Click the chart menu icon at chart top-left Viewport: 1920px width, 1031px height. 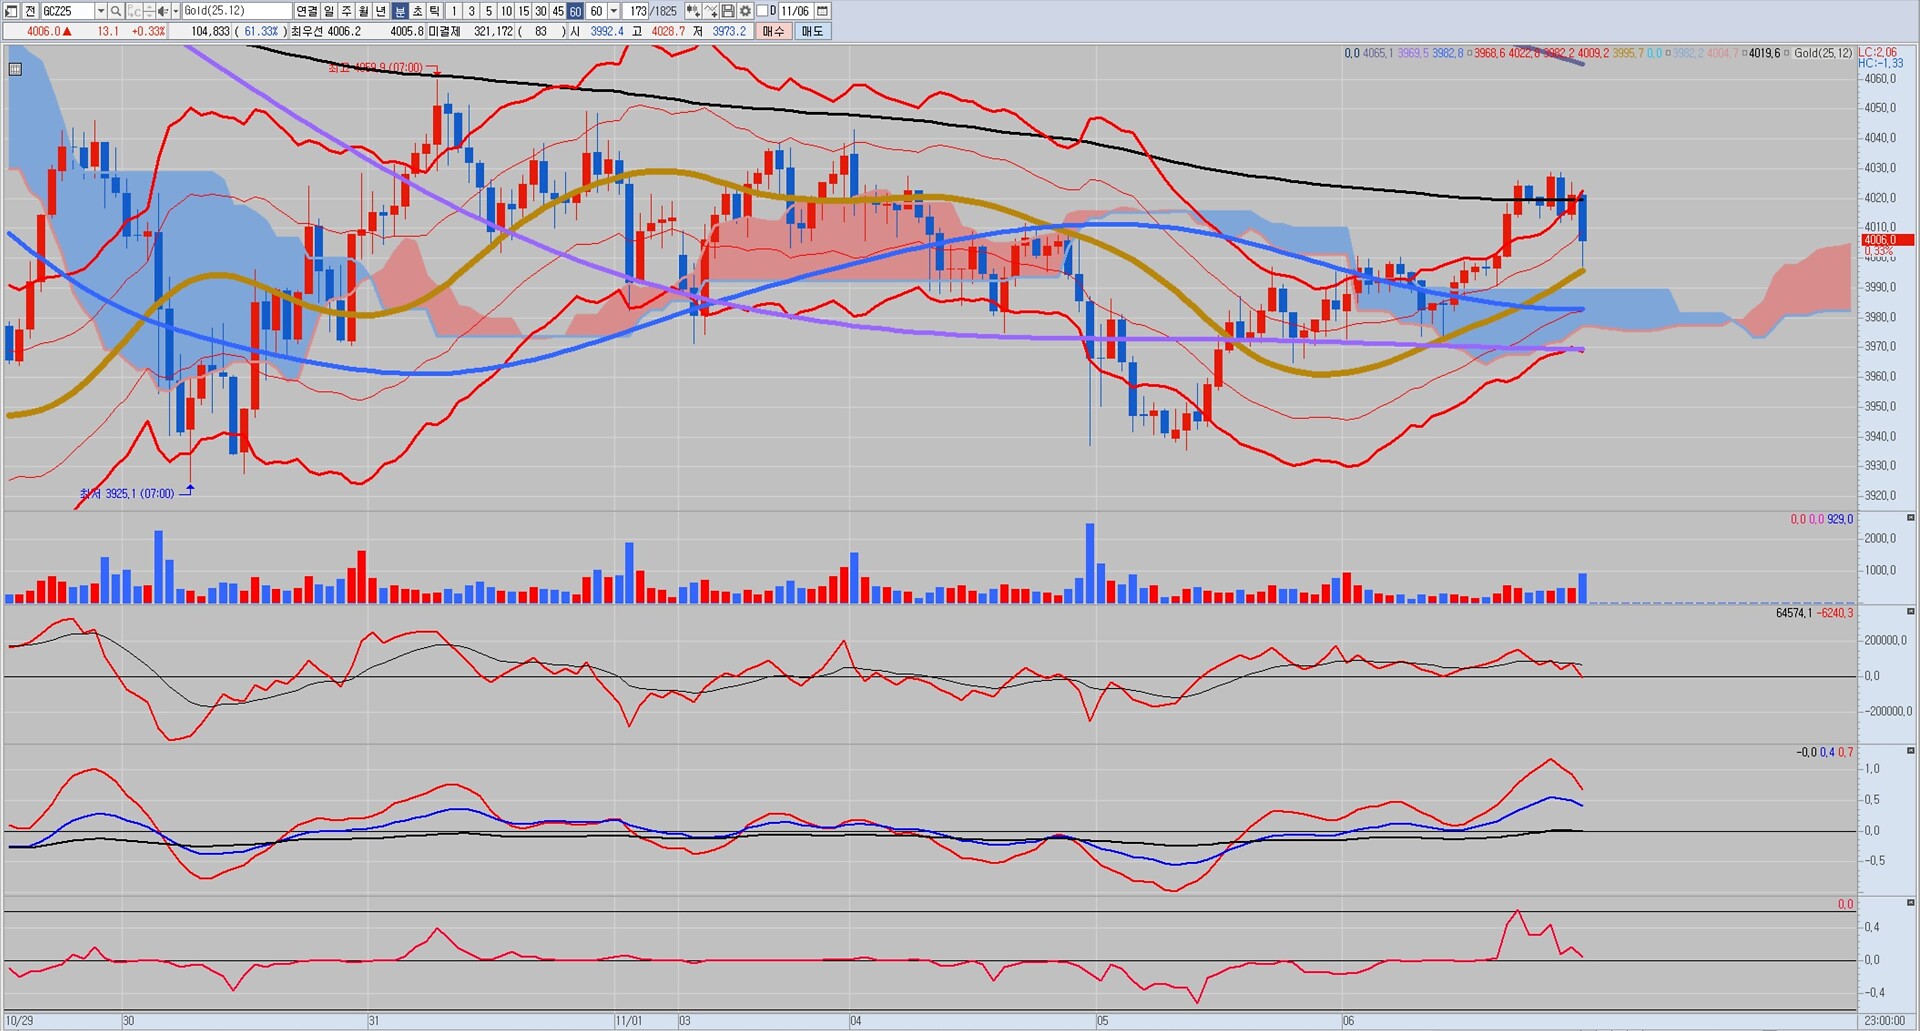14,69
